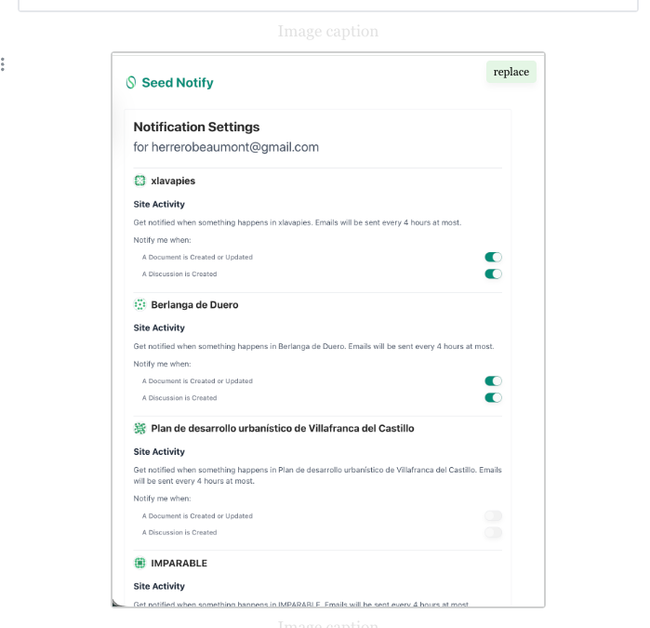The width and height of the screenshot is (650, 628).
Task: Switch off Berlanga de Duero Discussion is Created
Action: coord(493,398)
